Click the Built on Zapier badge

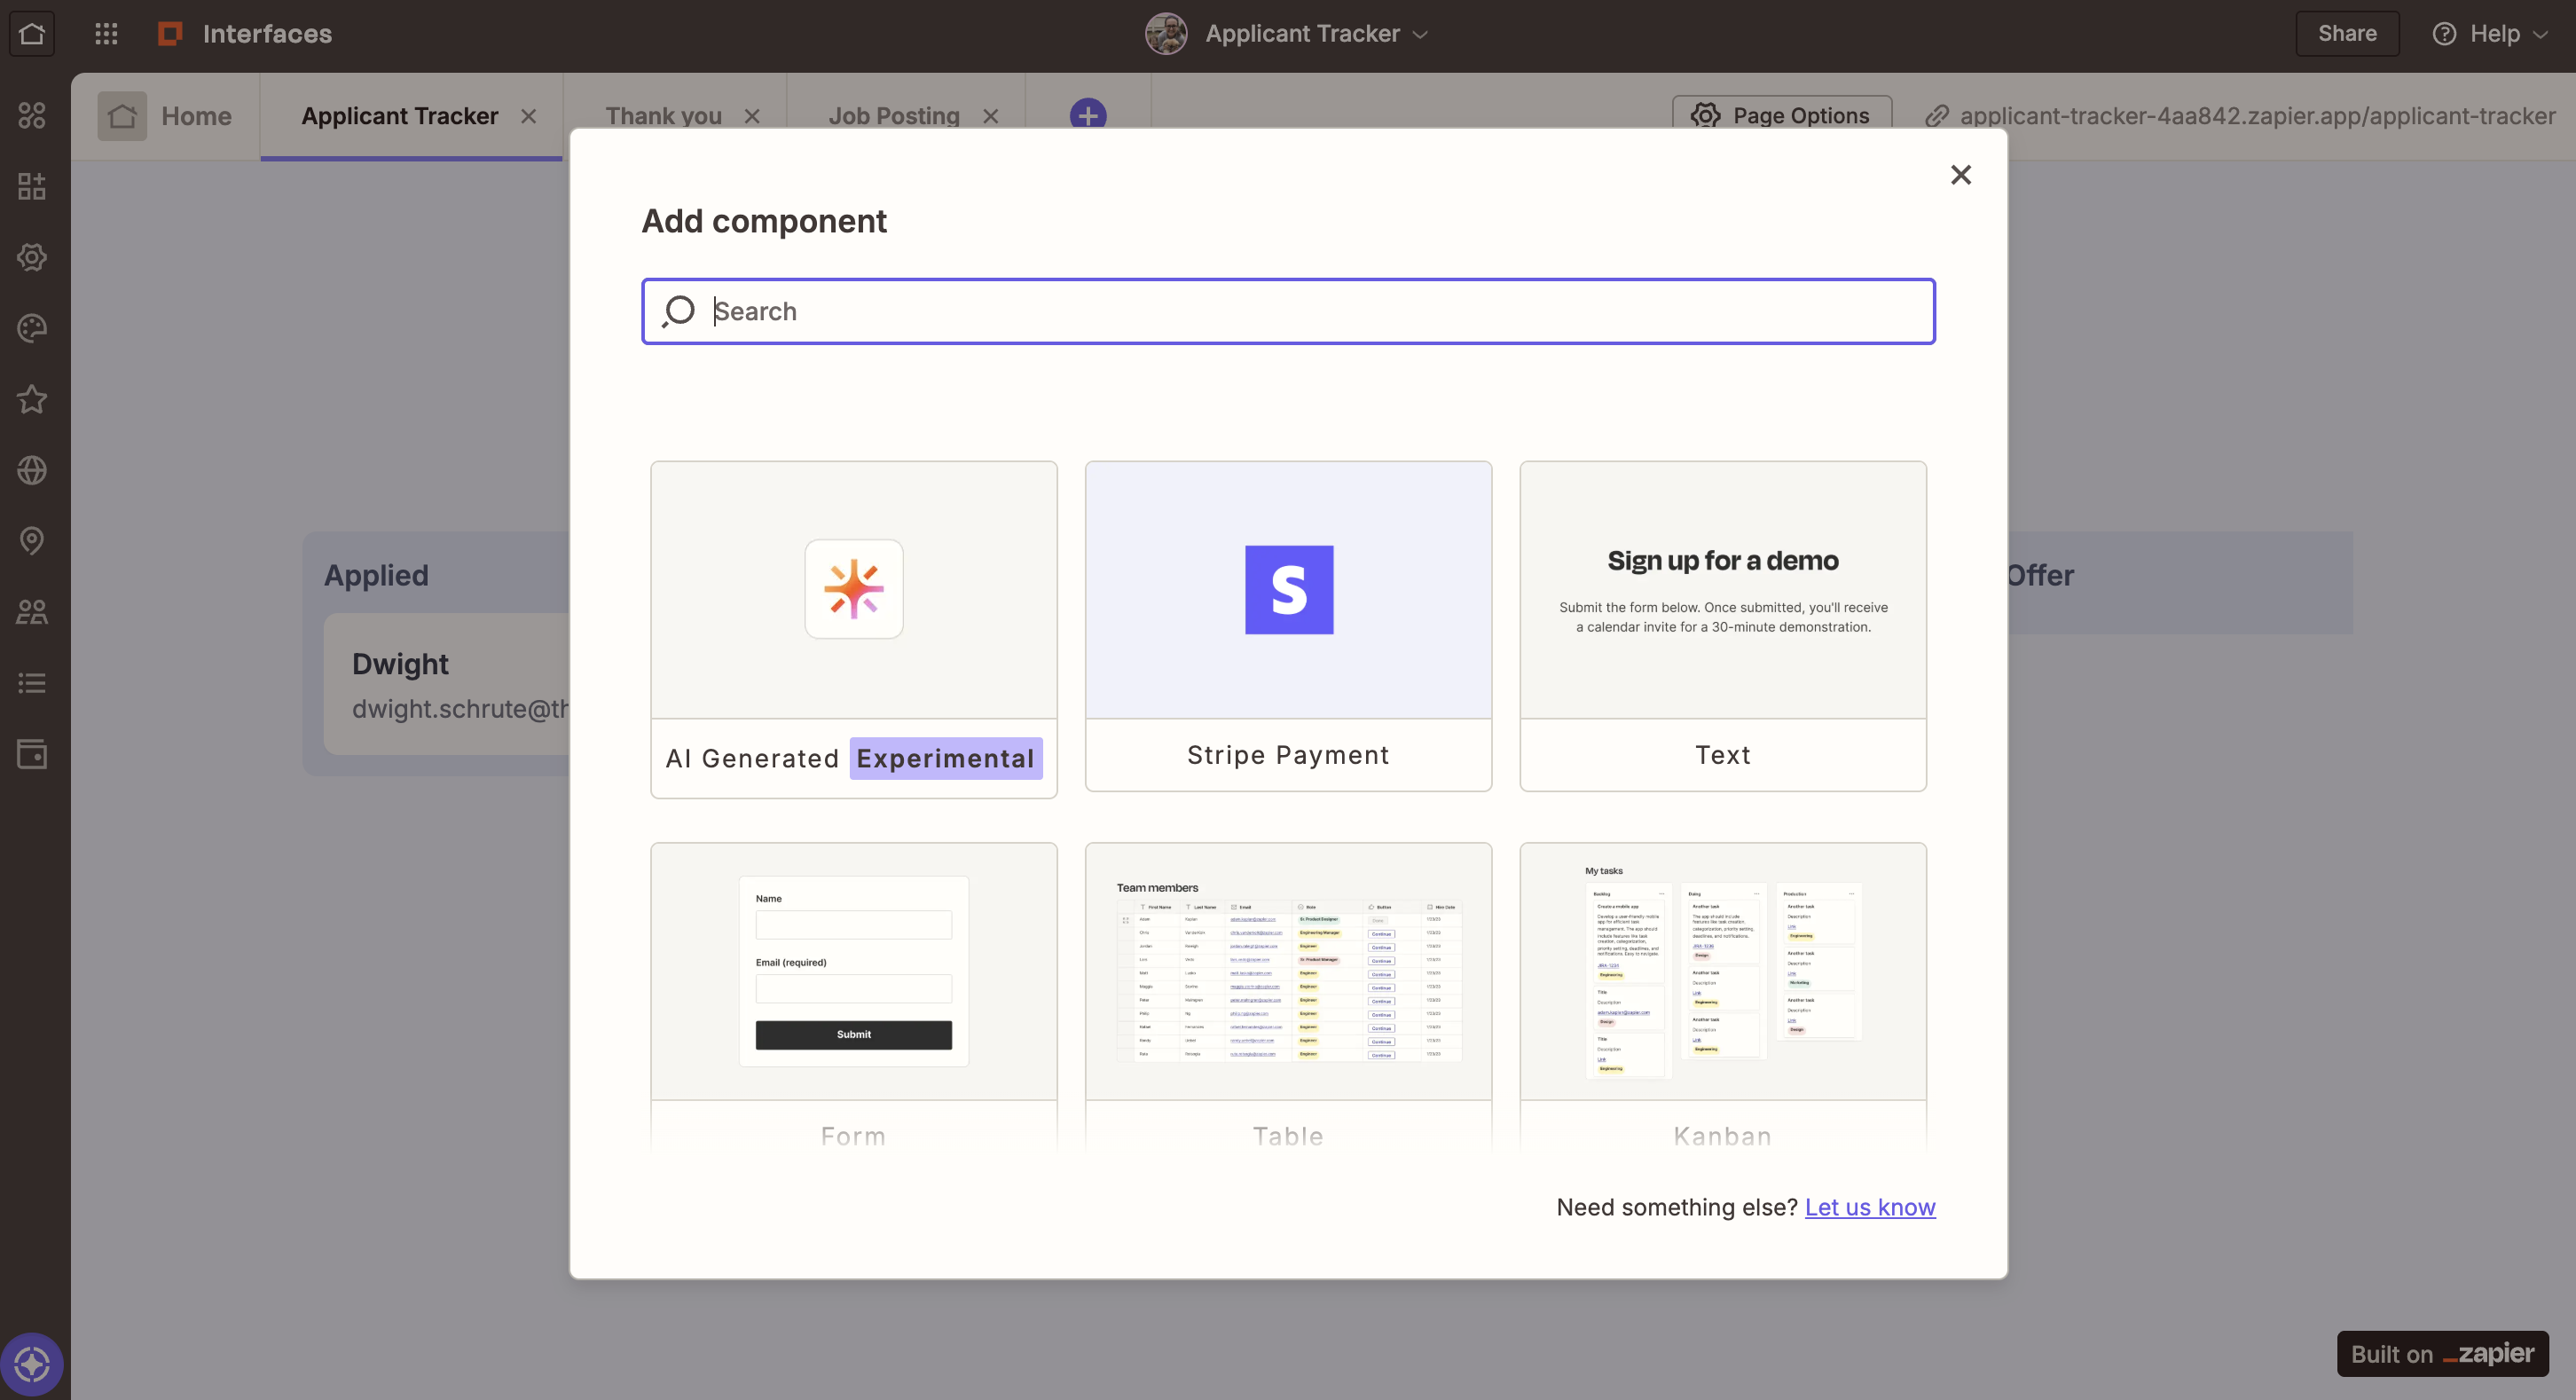(2442, 1354)
